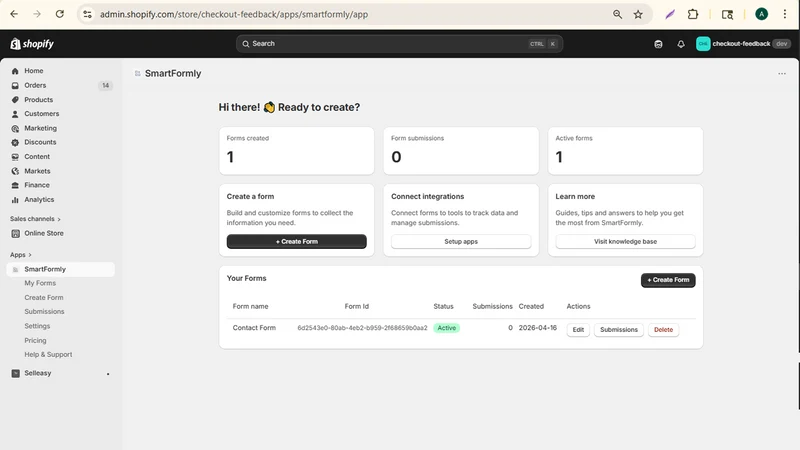Image resolution: width=800 pixels, height=450 pixels.
Task: Click the purple feather extension icon
Action: [x=670, y=14]
